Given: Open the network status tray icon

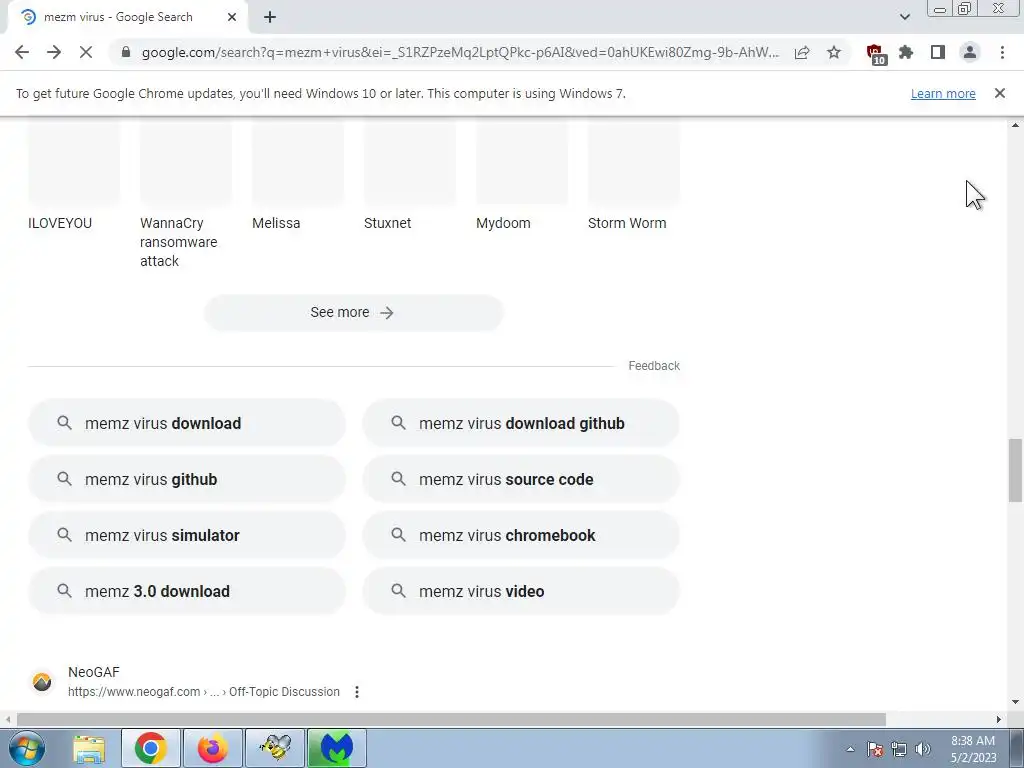Looking at the screenshot, I should (x=899, y=749).
